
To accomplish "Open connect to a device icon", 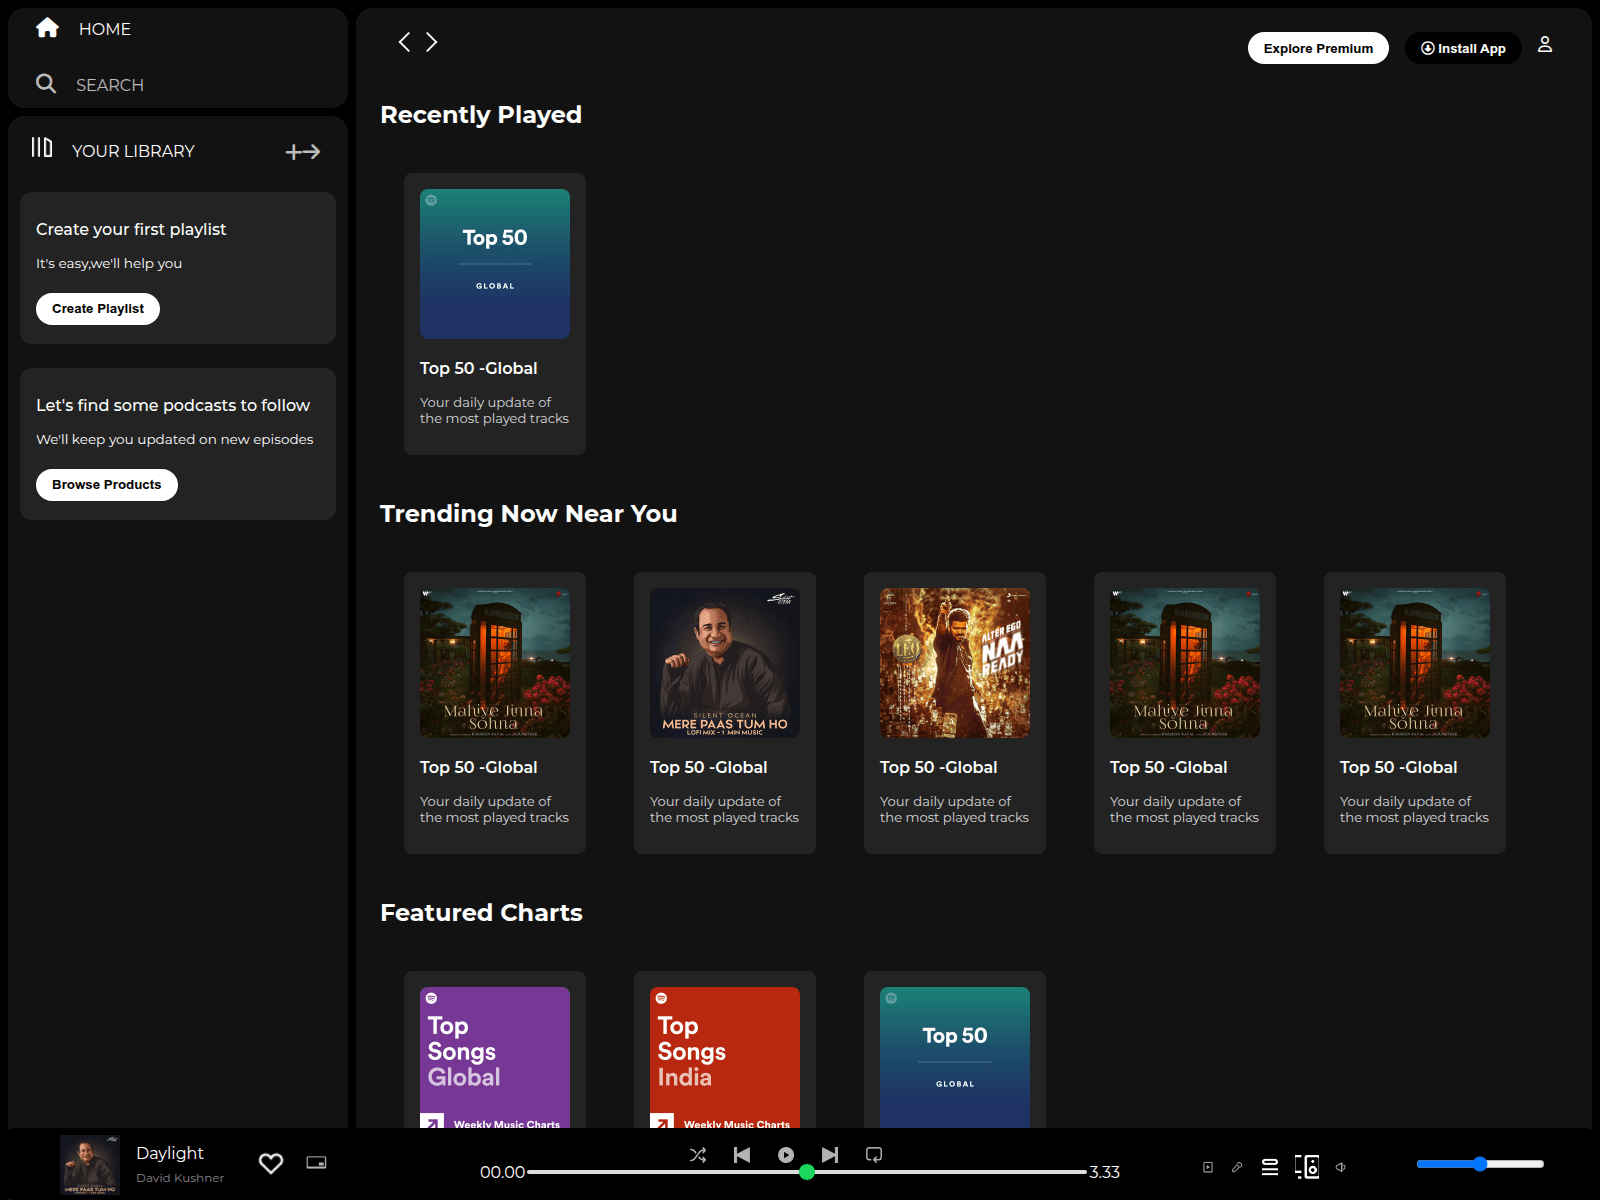I will (1307, 1167).
